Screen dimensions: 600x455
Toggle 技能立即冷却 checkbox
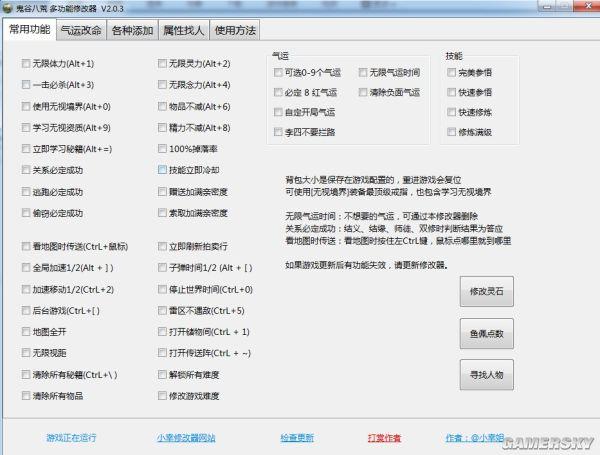[162, 170]
